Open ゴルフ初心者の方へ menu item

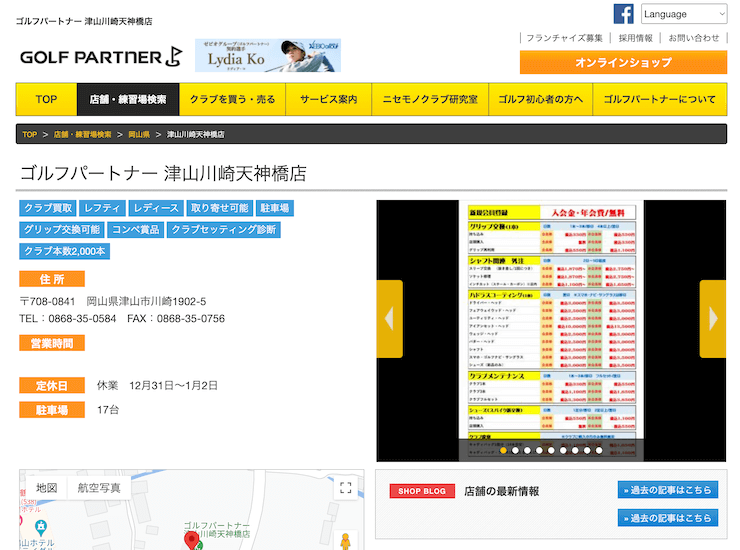(540, 100)
